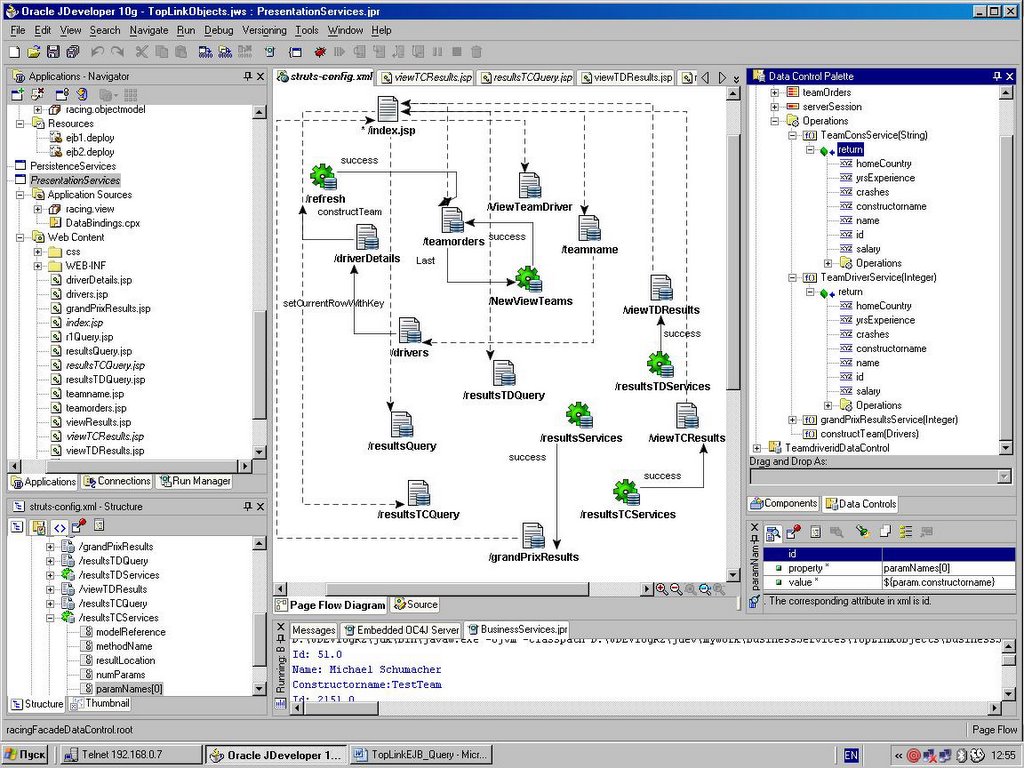This screenshot has height=768, width=1024.
Task: Expand the racing.view package node
Action: point(38,209)
